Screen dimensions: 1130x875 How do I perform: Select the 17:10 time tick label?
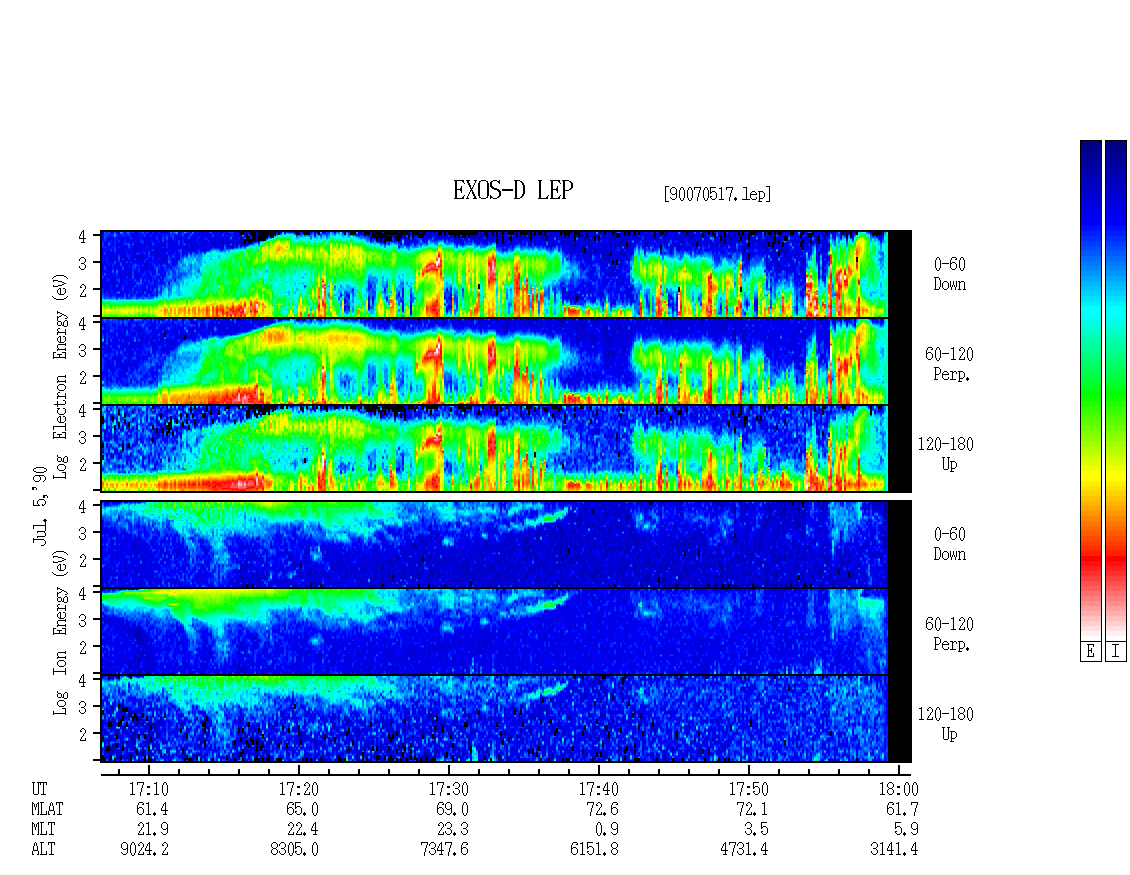tap(148, 789)
